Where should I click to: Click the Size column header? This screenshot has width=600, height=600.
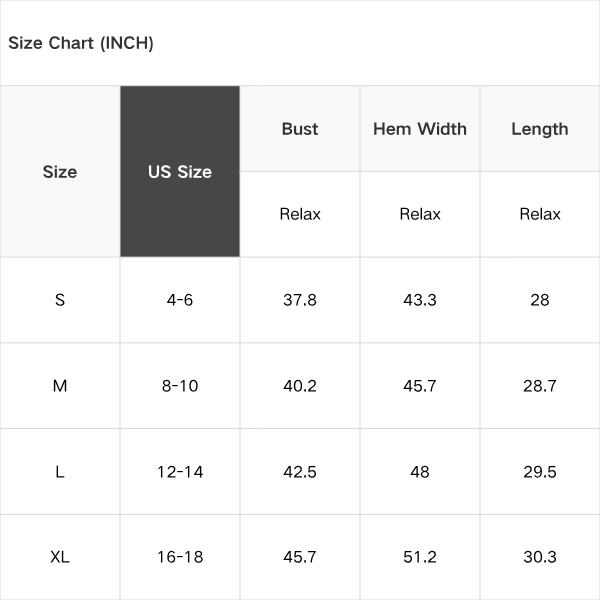[60, 171]
